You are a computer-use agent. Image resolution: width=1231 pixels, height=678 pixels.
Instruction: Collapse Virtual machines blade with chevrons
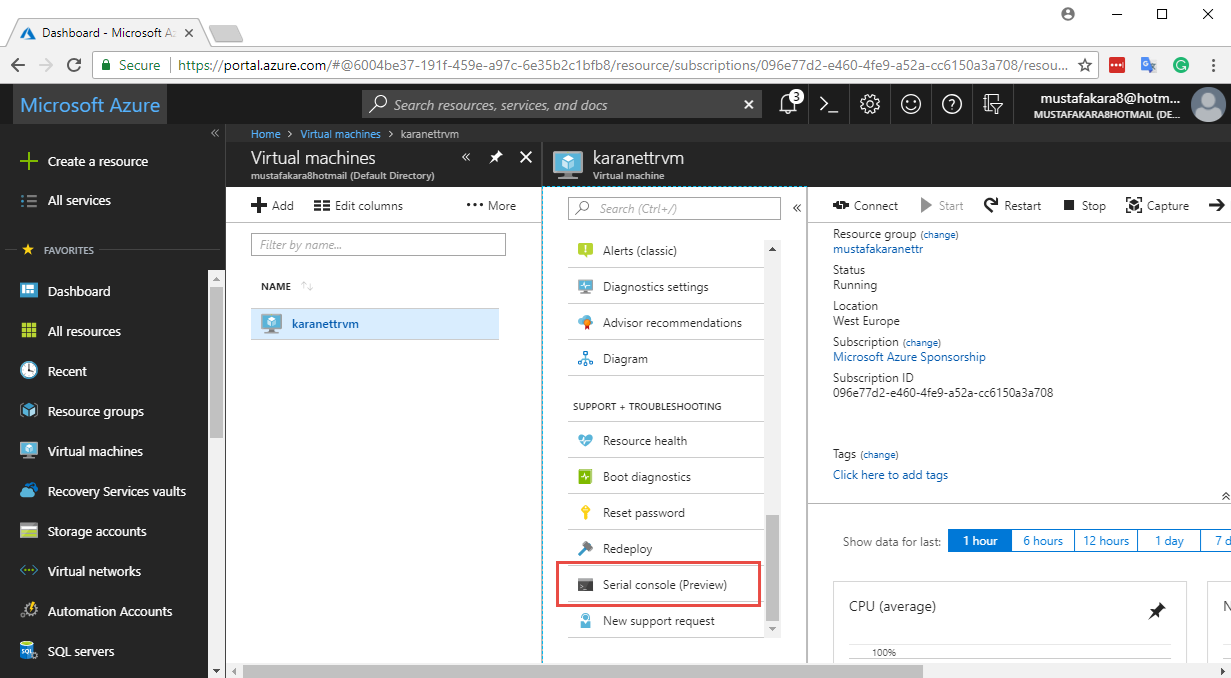coord(466,157)
